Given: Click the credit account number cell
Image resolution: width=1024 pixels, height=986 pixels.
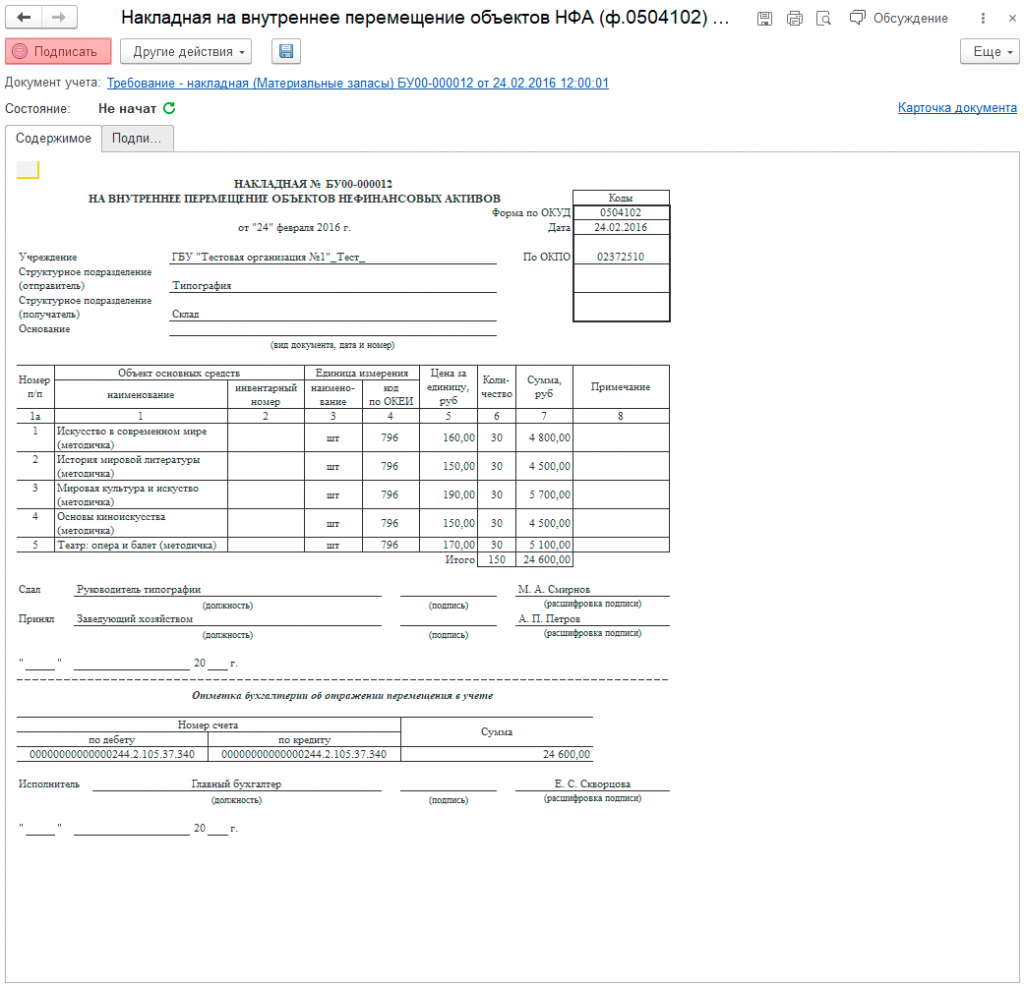Looking at the screenshot, I should coord(304,755).
